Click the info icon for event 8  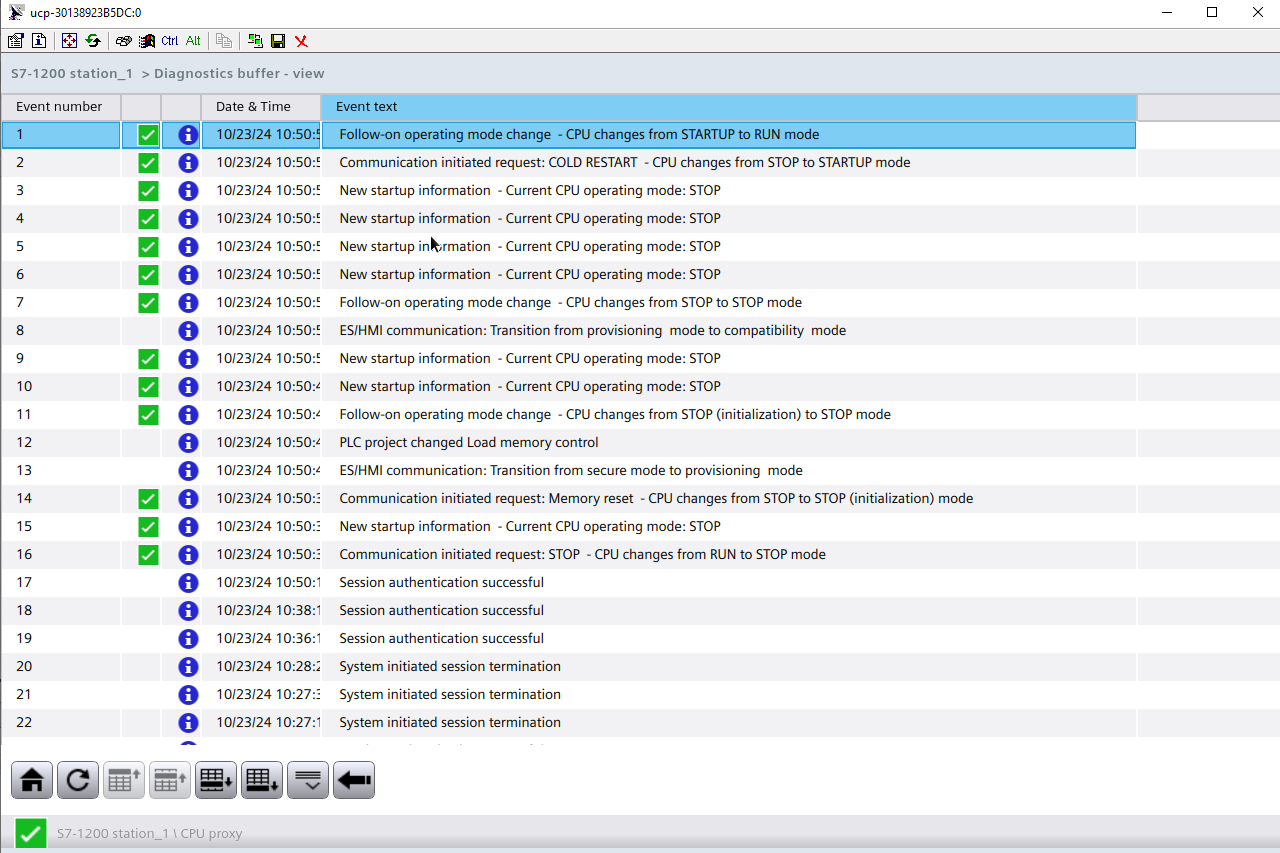tap(188, 331)
